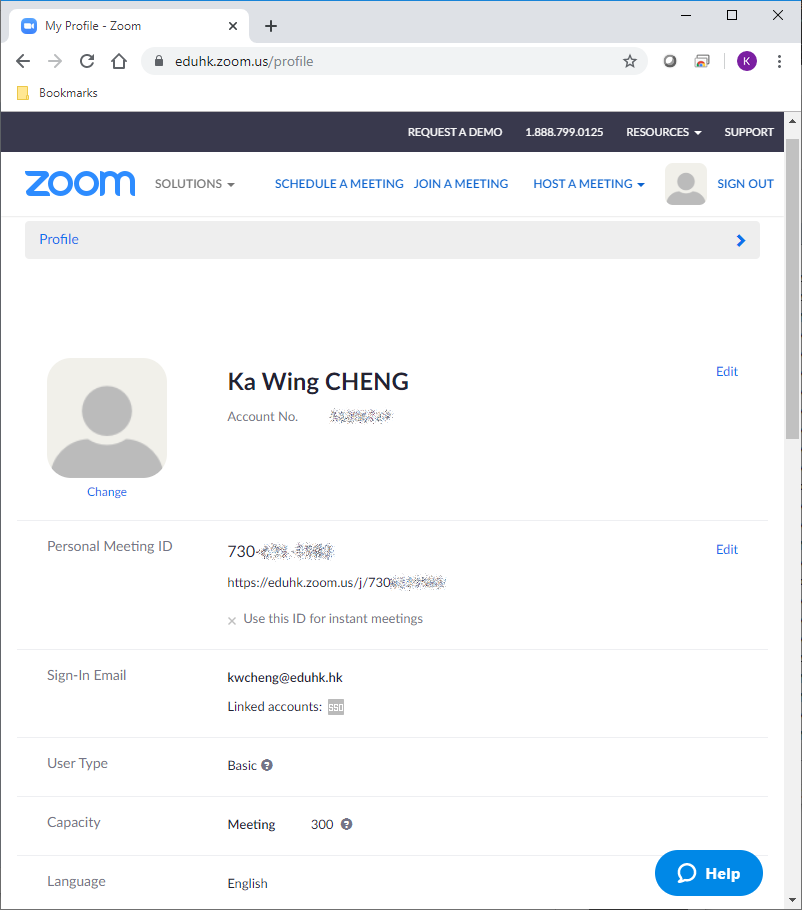802x910 pixels.
Task: Open the Help chat bubble
Action: click(709, 873)
